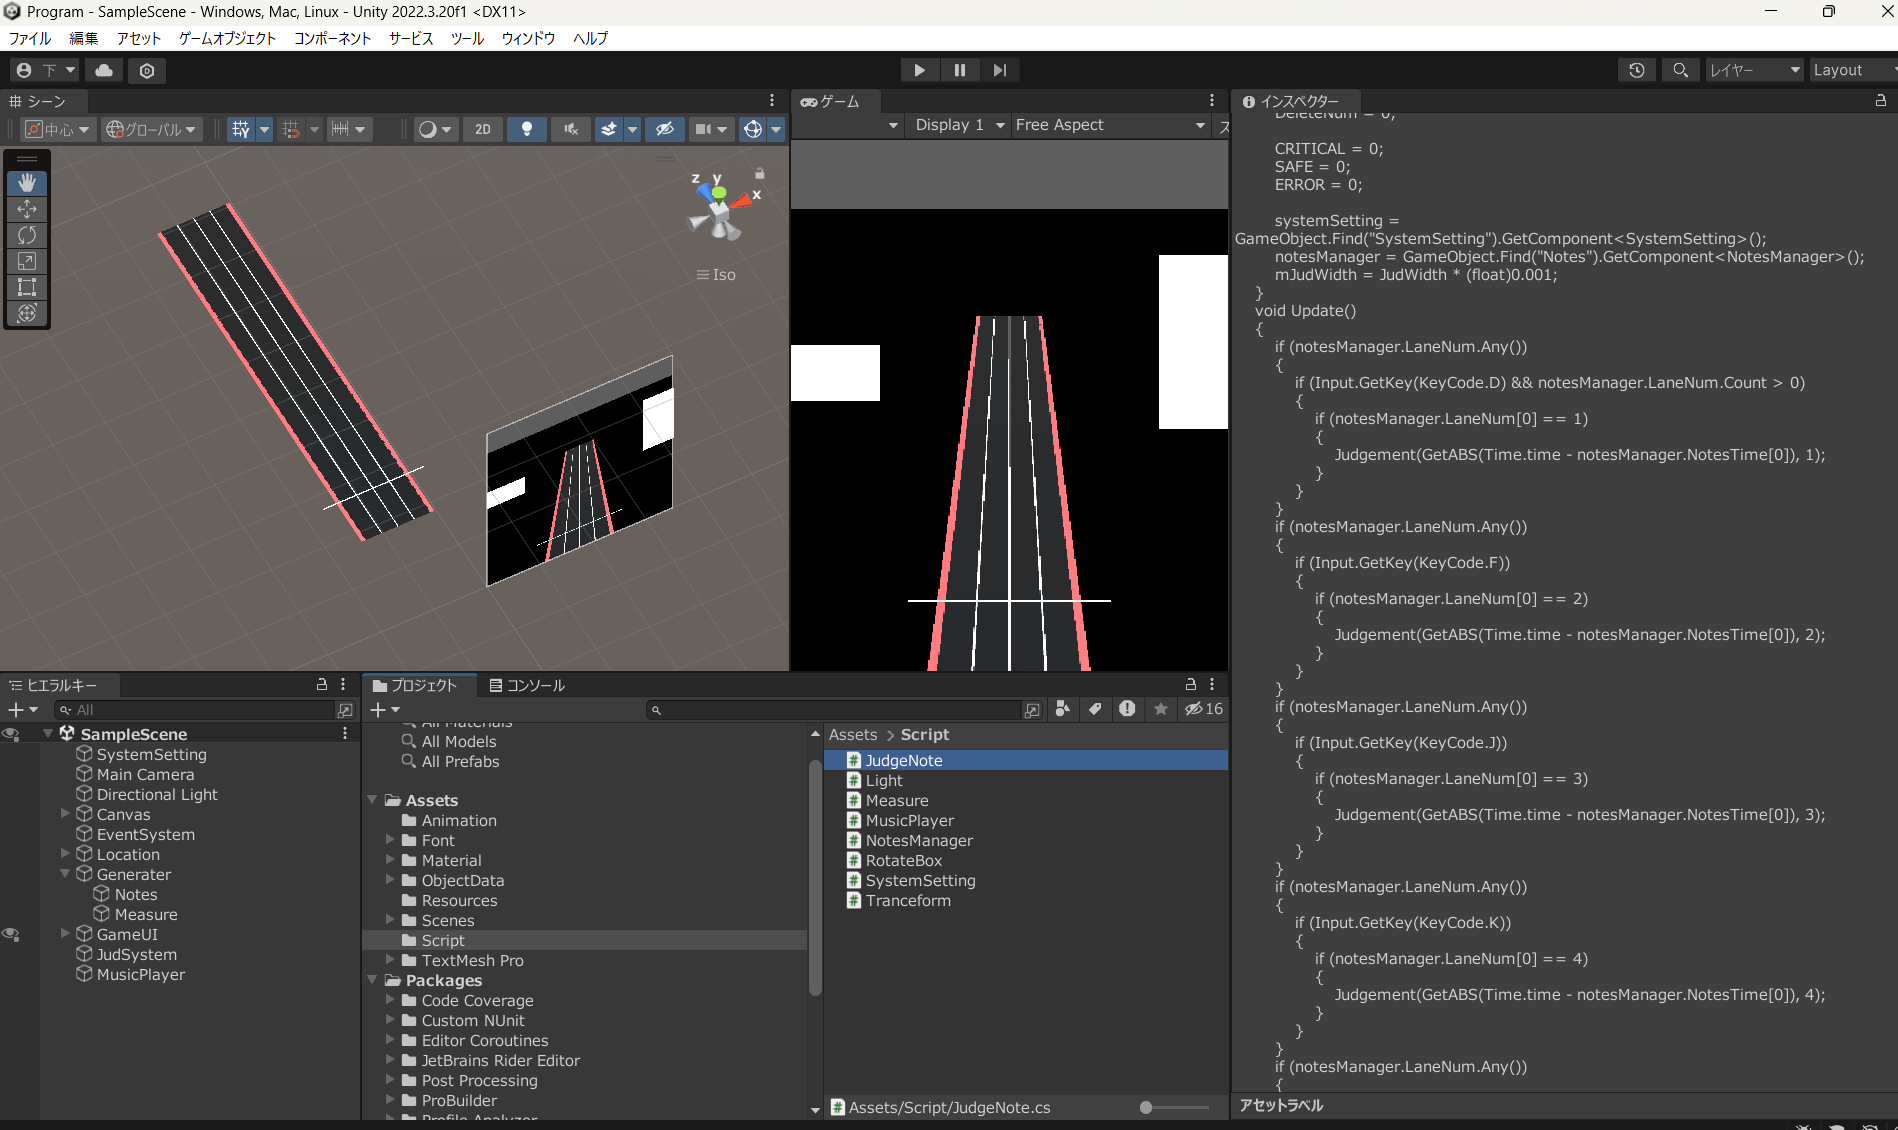This screenshot has width=1898, height=1130.
Task: Open the shading draw mode dropdown
Action: tap(434, 129)
